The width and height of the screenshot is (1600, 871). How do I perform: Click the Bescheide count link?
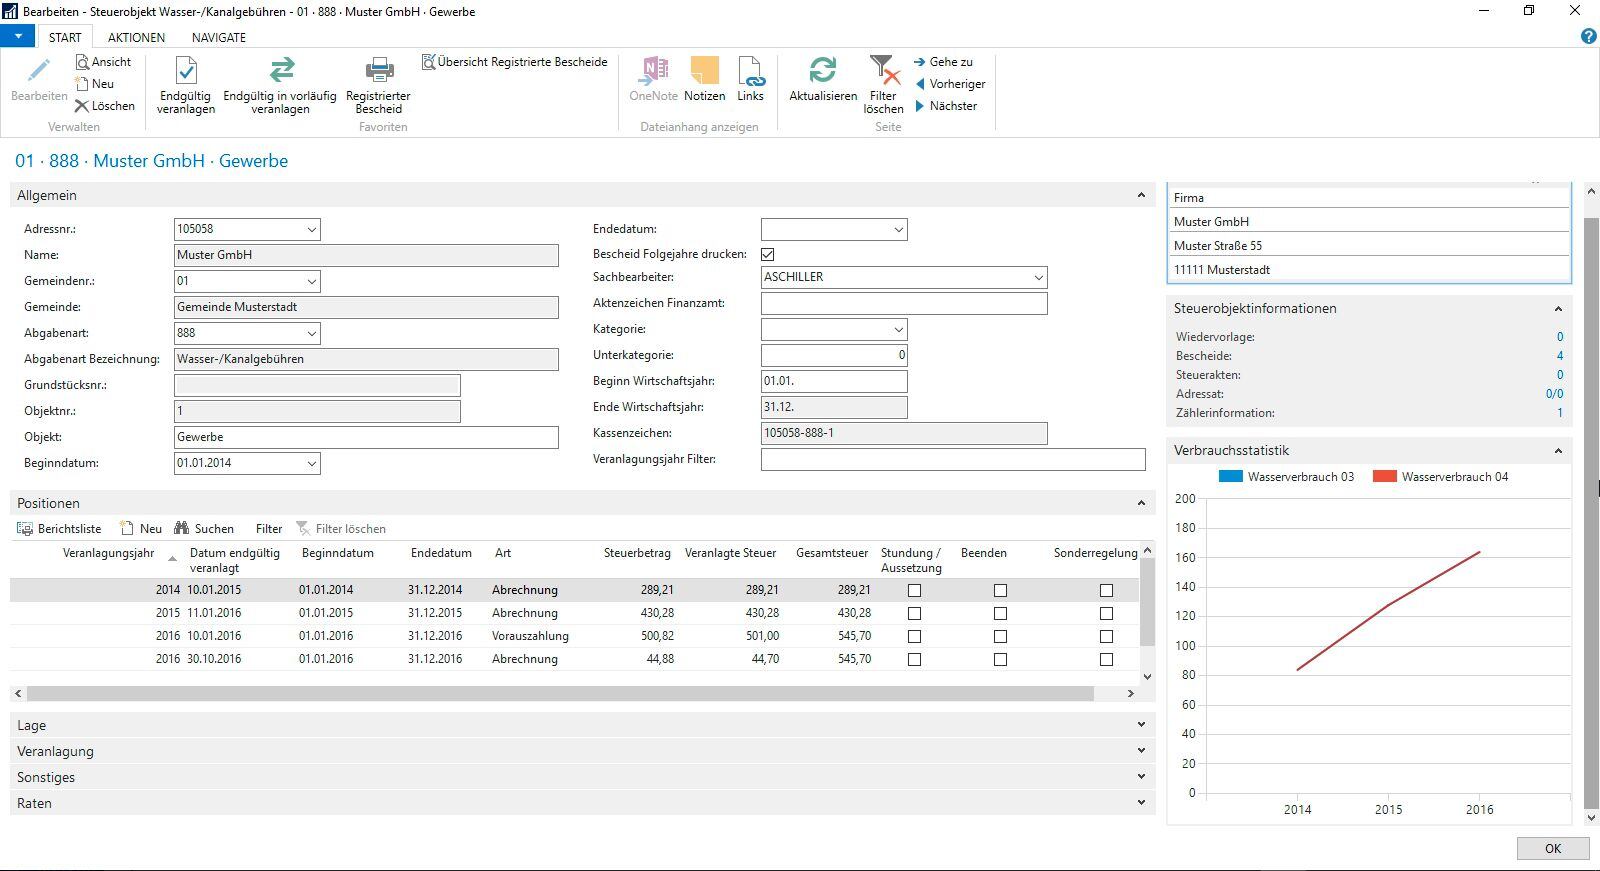[1559, 356]
